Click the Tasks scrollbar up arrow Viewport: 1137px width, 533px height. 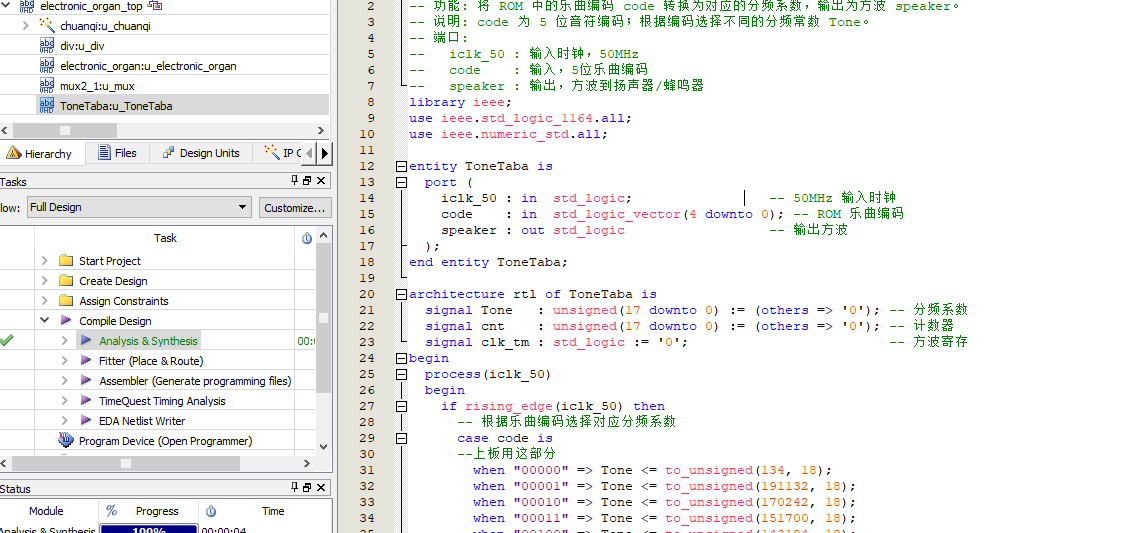323,236
